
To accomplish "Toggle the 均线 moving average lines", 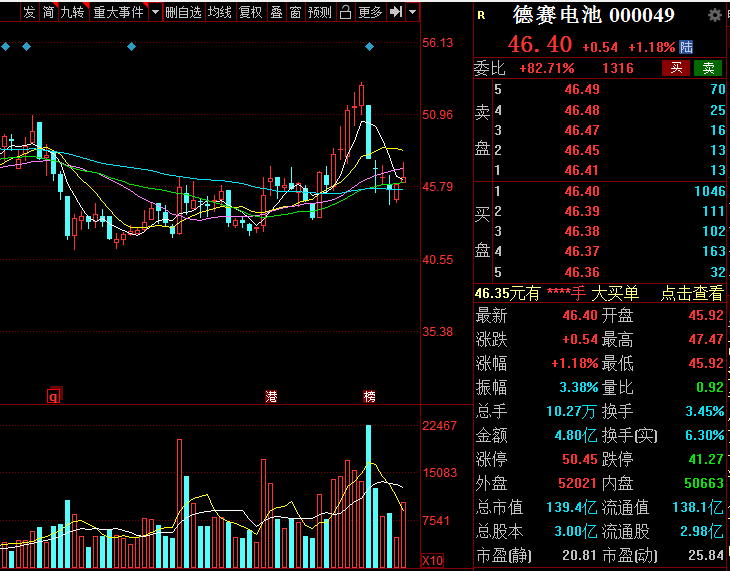I will pos(219,12).
